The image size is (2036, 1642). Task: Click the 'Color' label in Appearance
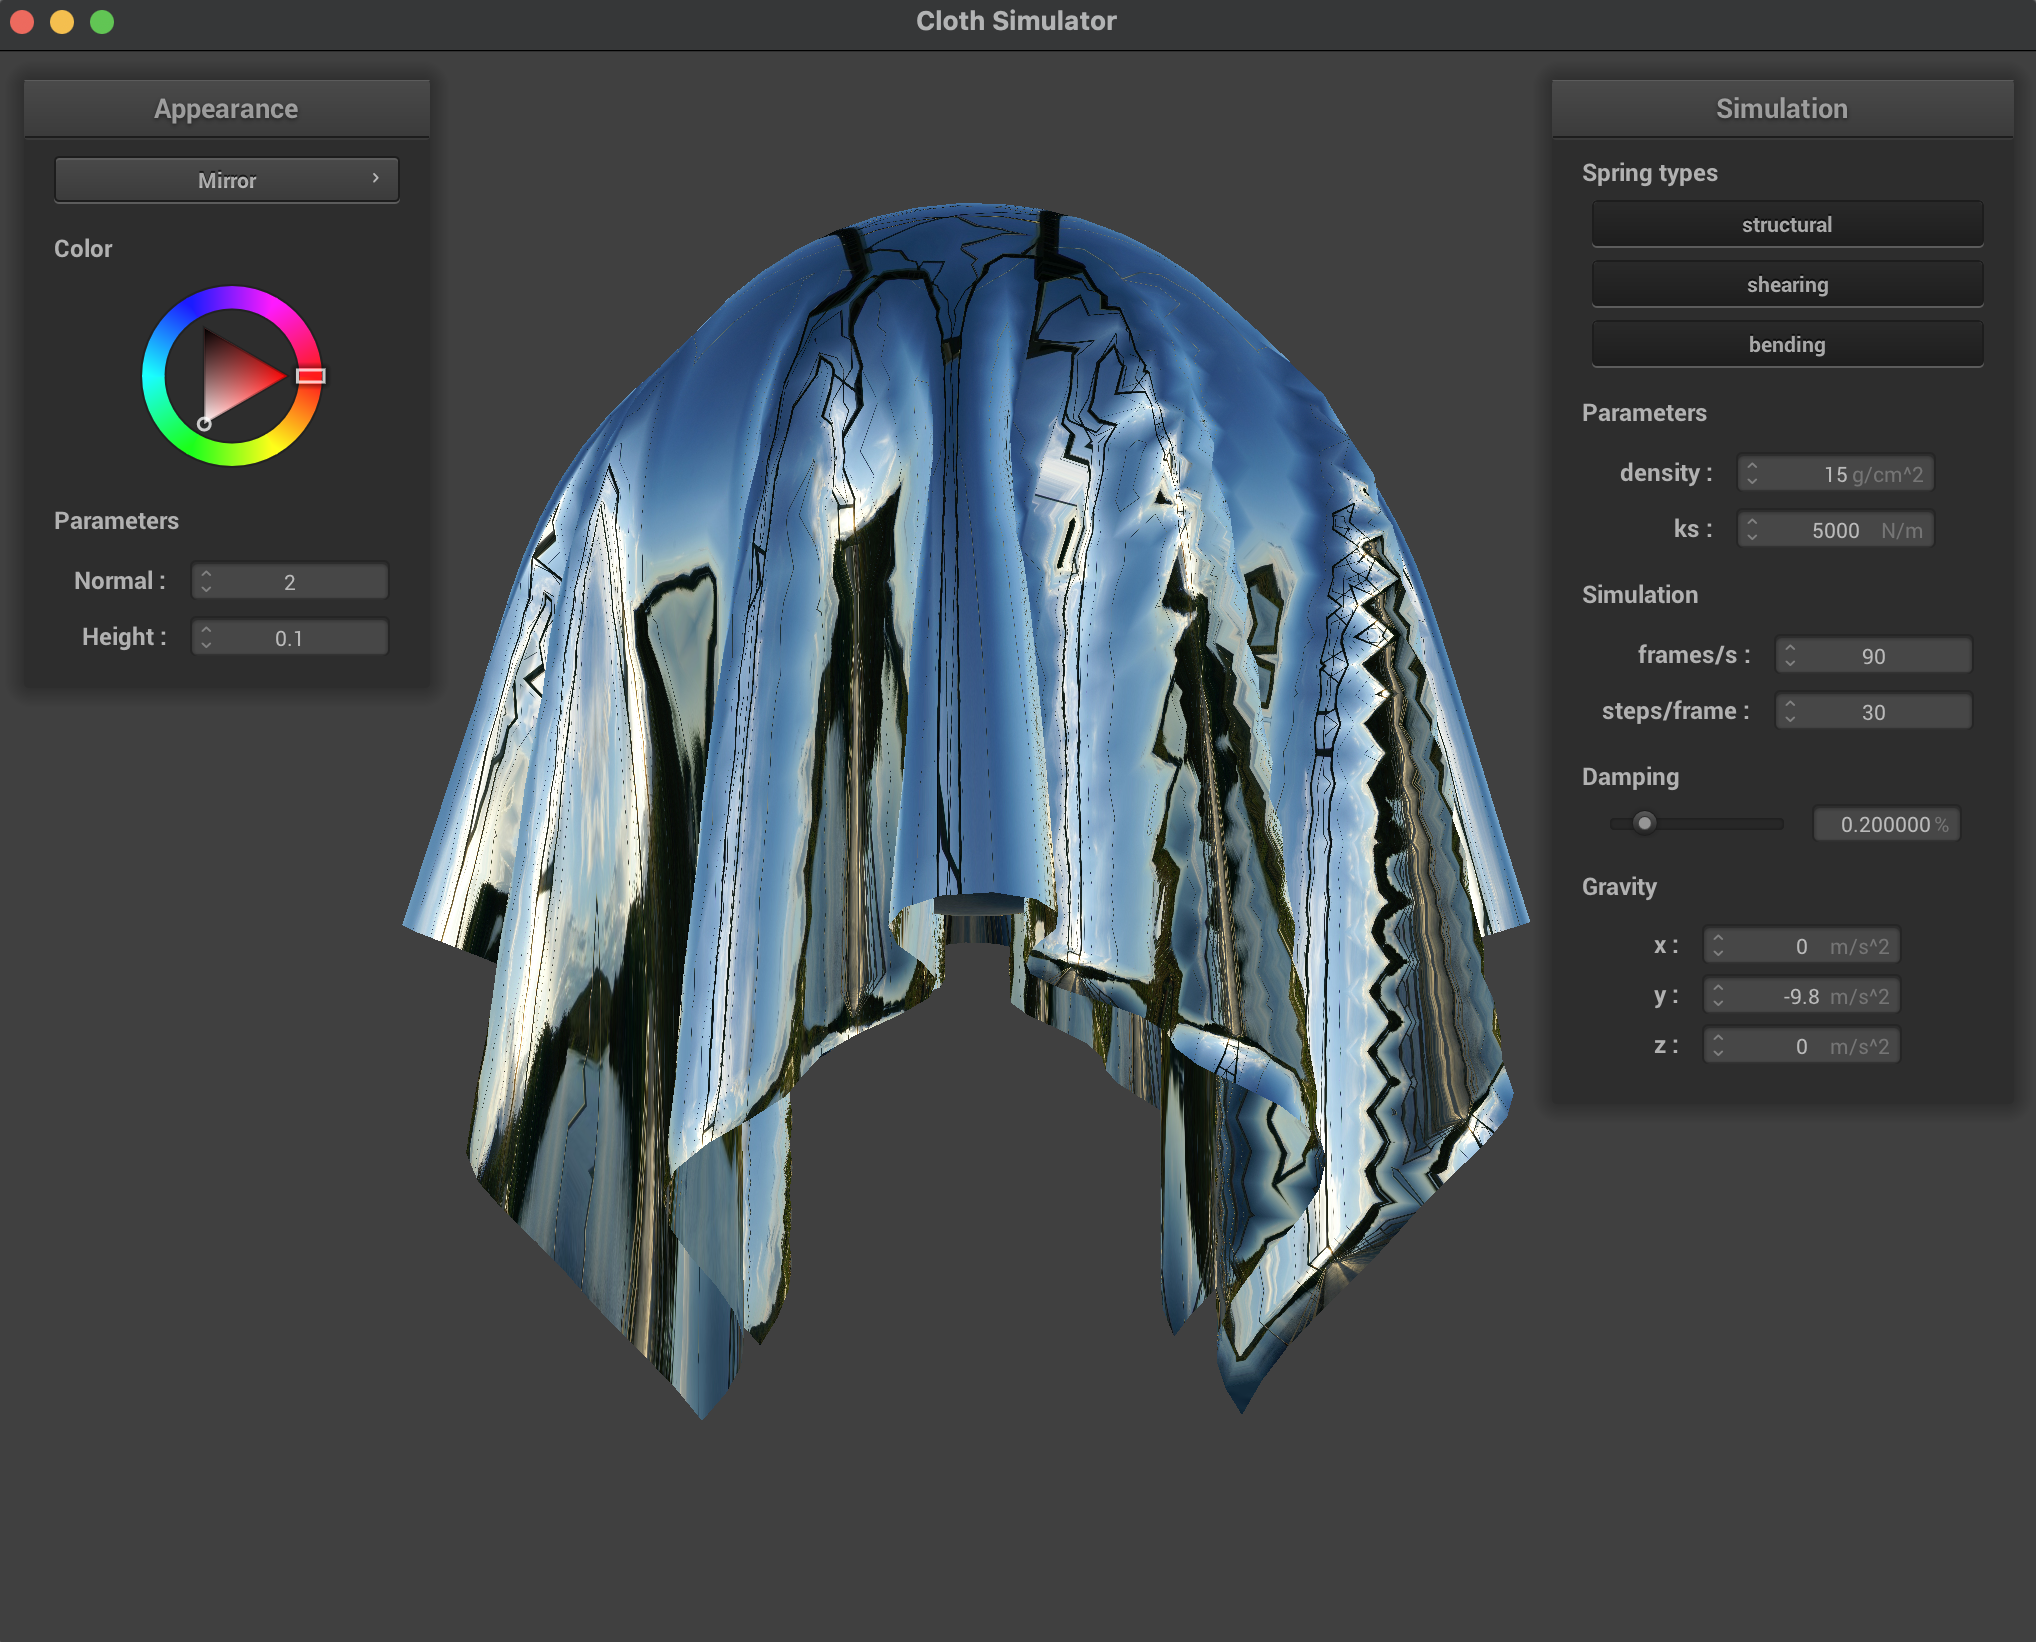(x=83, y=248)
